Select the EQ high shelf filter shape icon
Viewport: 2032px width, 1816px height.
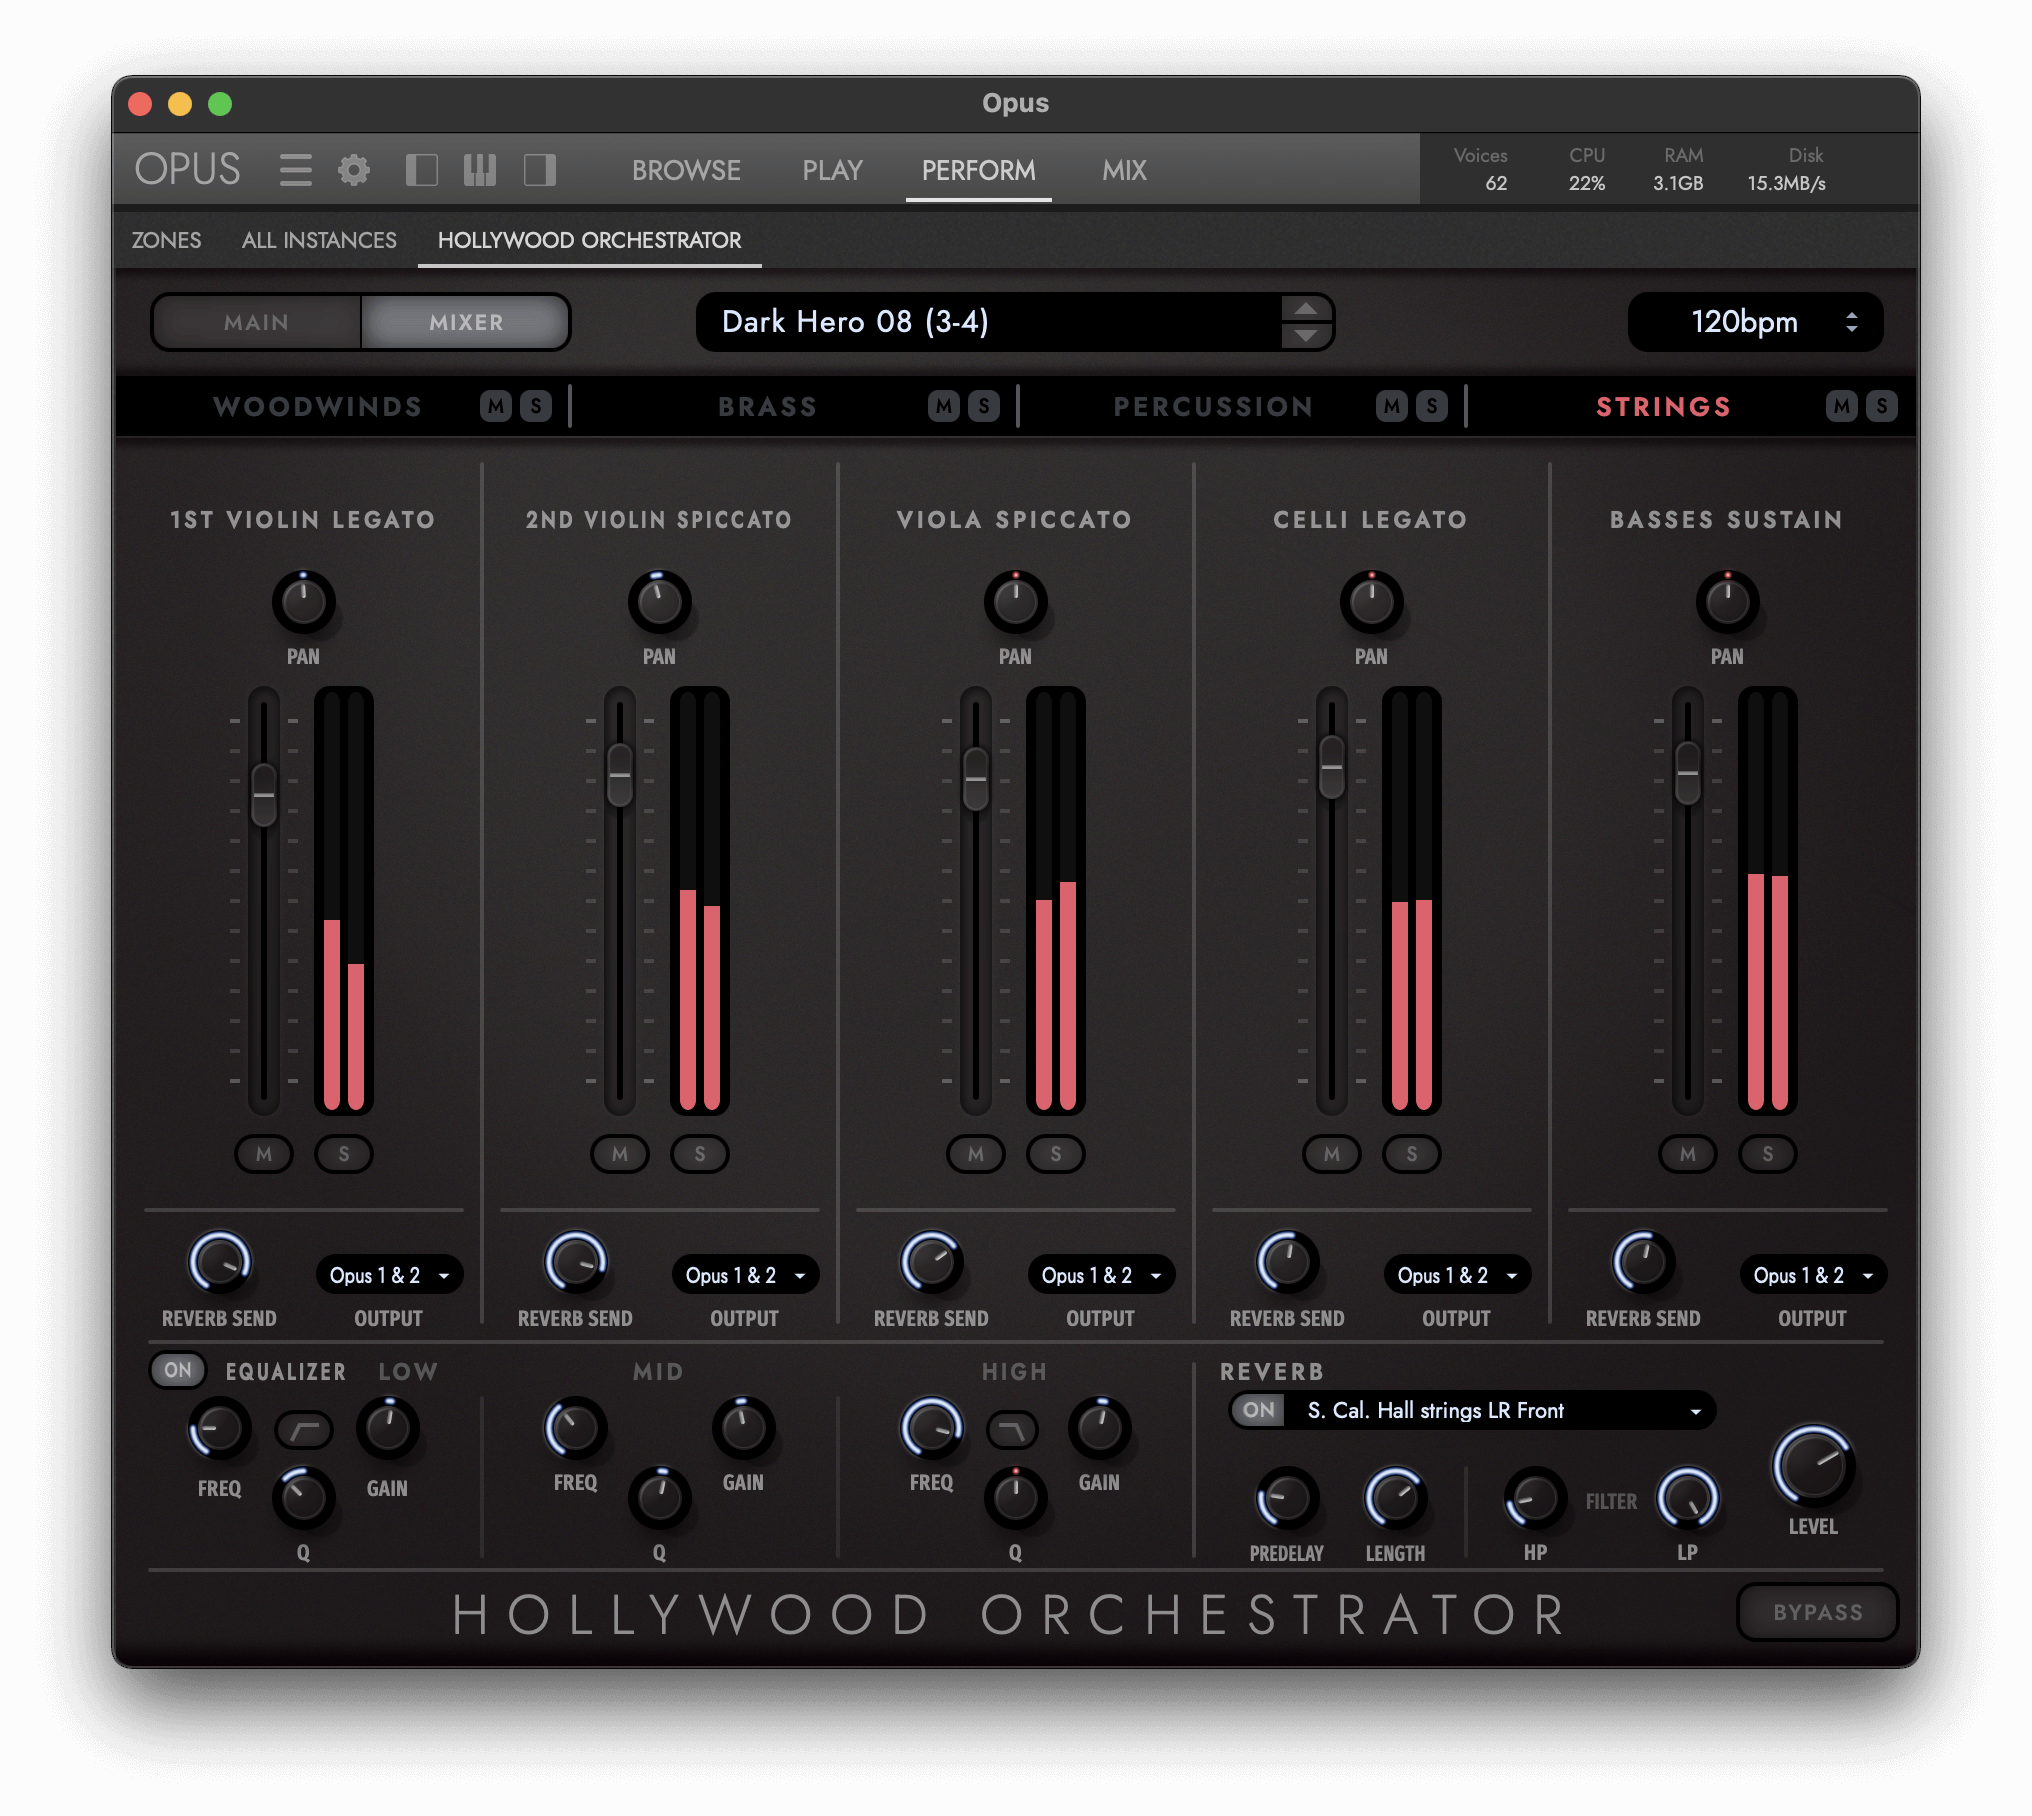click(1012, 1431)
